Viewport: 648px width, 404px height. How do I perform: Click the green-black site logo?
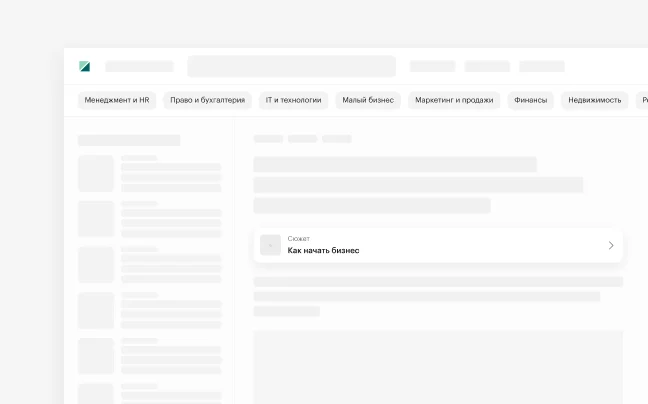click(85, 67)
